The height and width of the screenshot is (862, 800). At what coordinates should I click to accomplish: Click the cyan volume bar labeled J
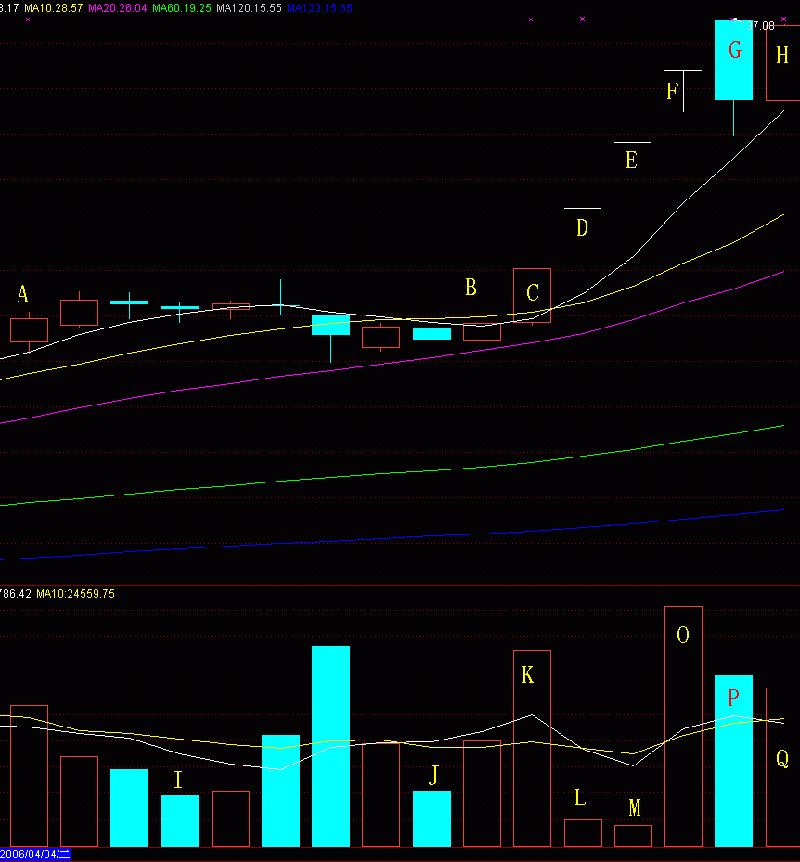pyautogui.click(x=432, y=818)
